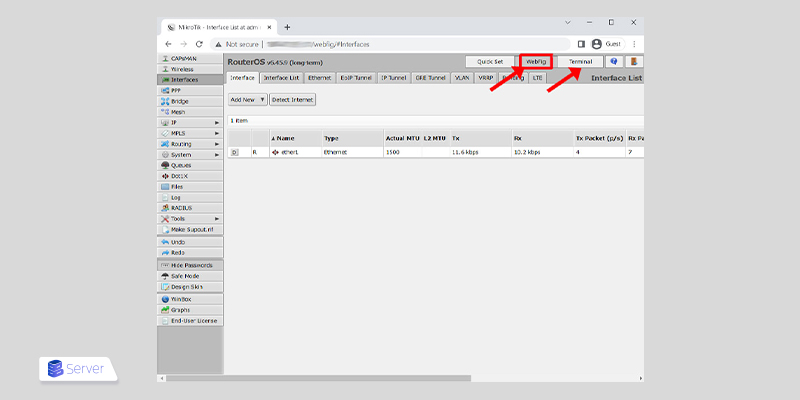The image size is (800, 400).
Task: Click Make Supout.rif in sidebar
Action: 190,230
